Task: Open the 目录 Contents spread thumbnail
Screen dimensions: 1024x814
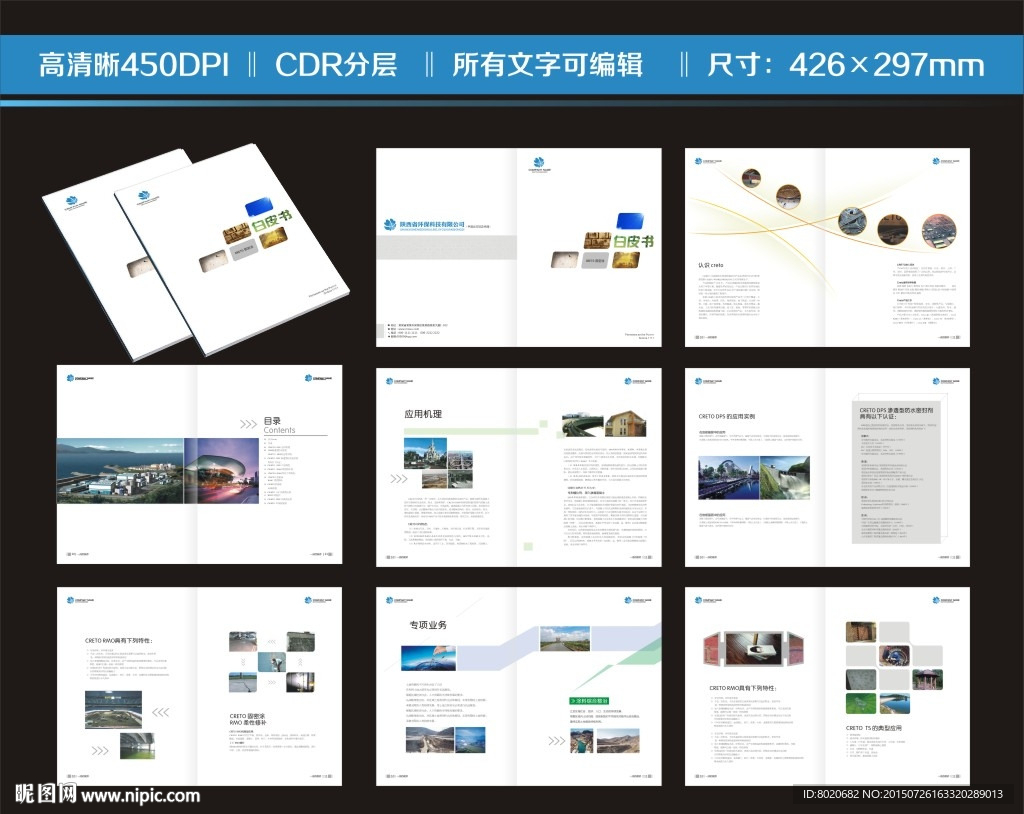Action: 199,464
